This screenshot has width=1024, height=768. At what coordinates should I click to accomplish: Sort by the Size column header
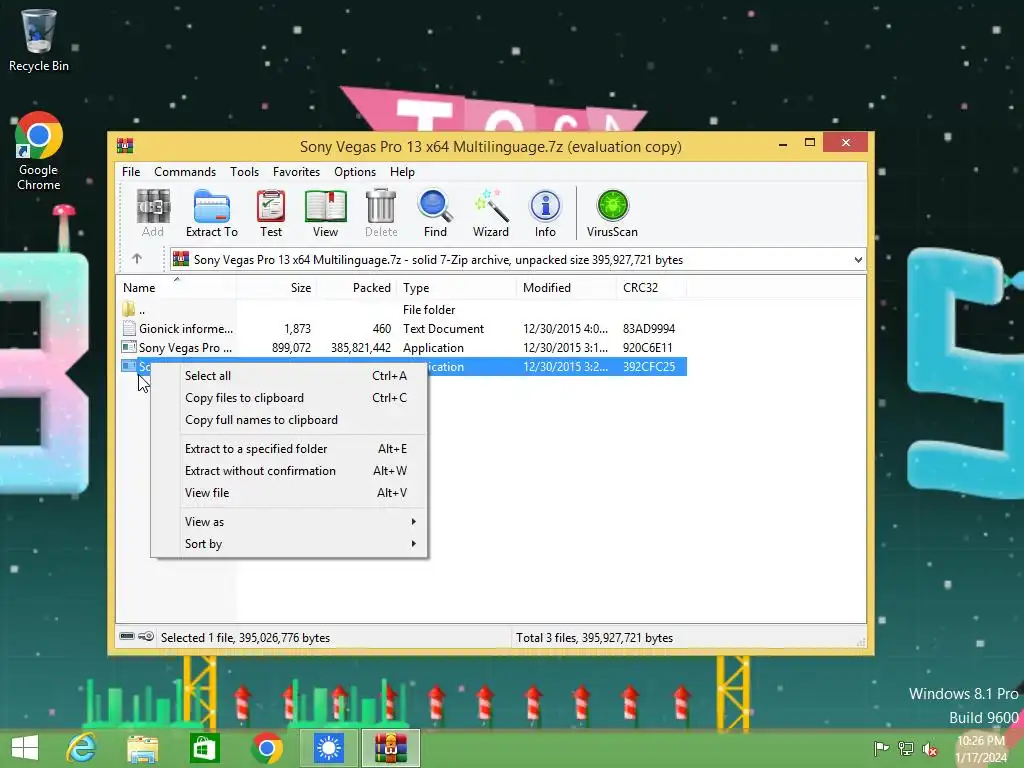point(276,287)
